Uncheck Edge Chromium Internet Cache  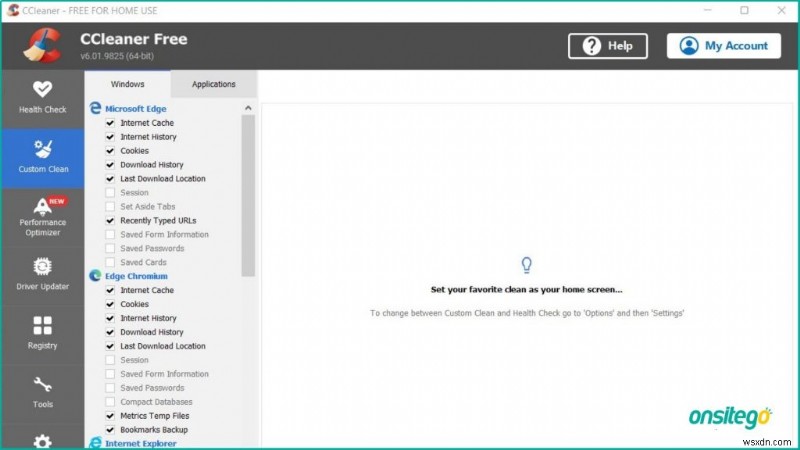pos(110,290)
